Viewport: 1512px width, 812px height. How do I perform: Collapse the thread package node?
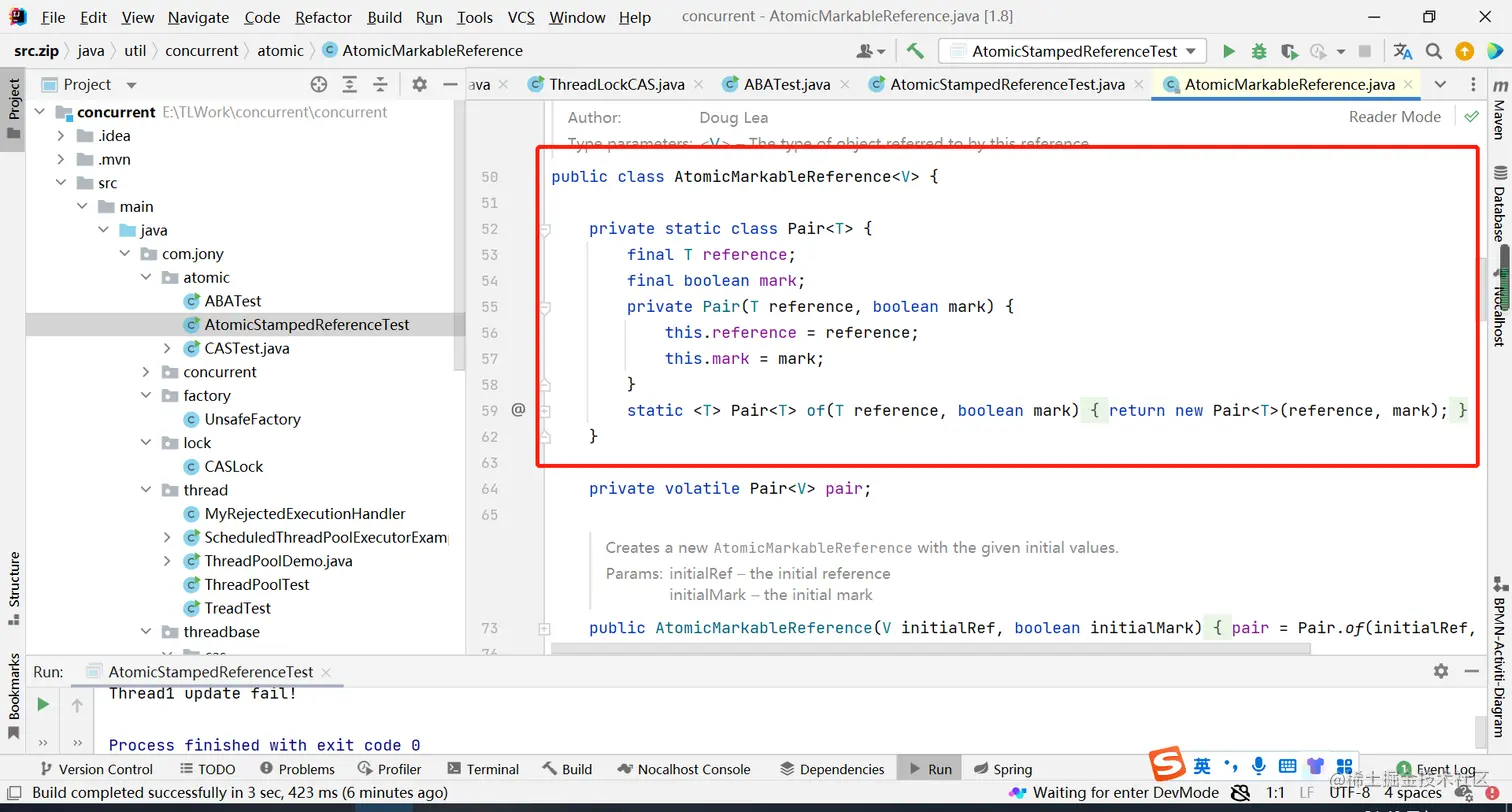(x=146, y=490)
